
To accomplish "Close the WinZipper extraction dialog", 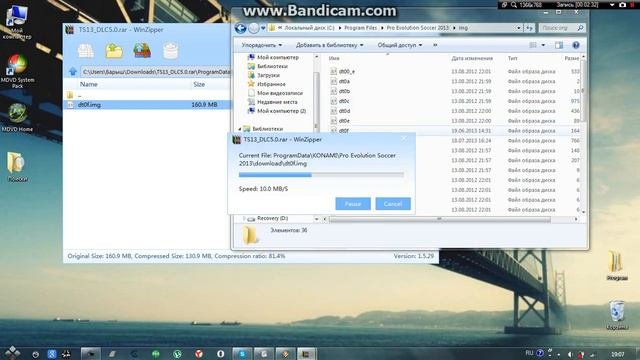I will pyautogui.click(x=404, y=139).
